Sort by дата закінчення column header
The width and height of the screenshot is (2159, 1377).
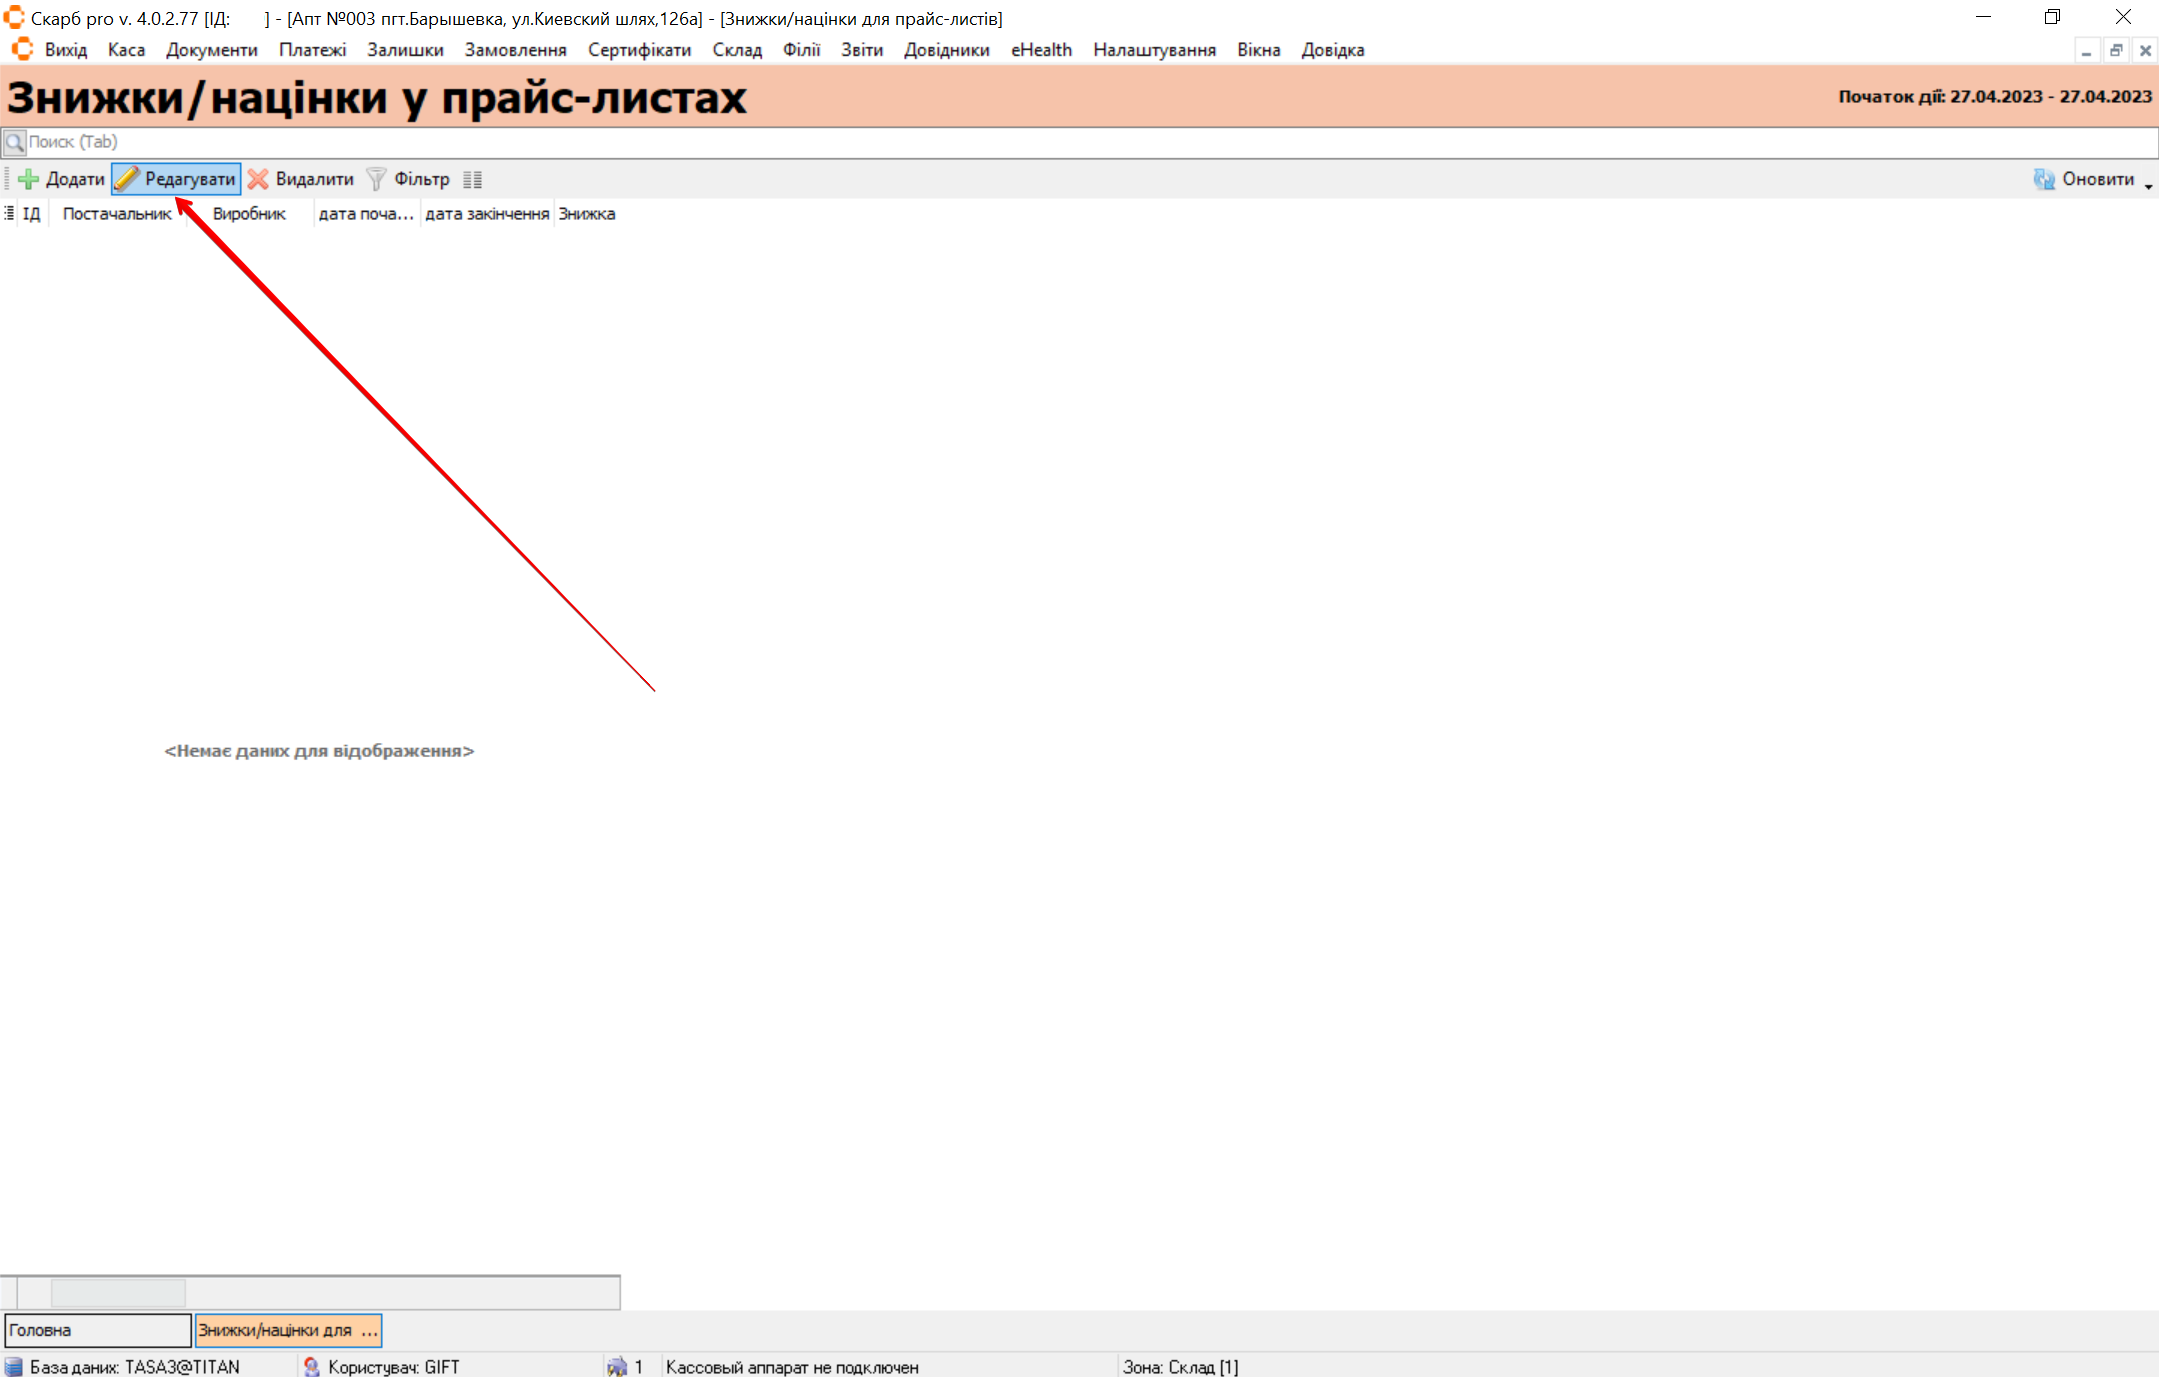pos(486,214)
